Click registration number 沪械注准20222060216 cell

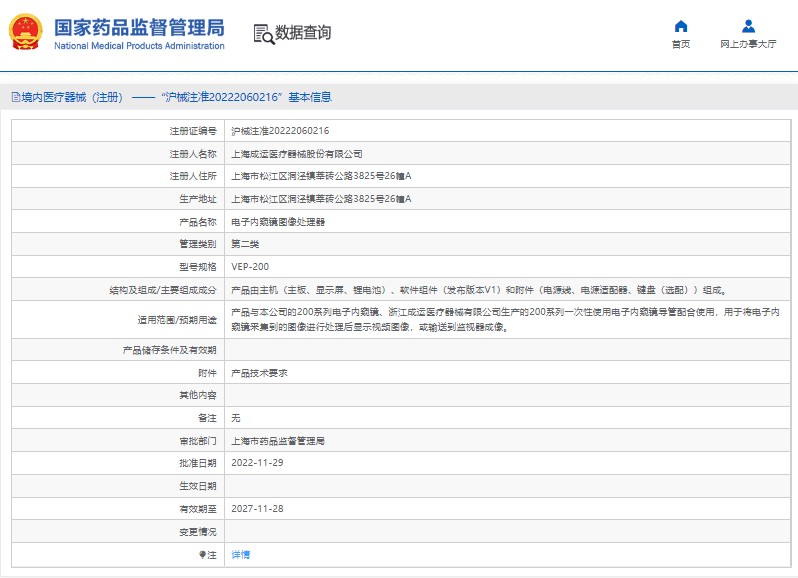point(280,131)
